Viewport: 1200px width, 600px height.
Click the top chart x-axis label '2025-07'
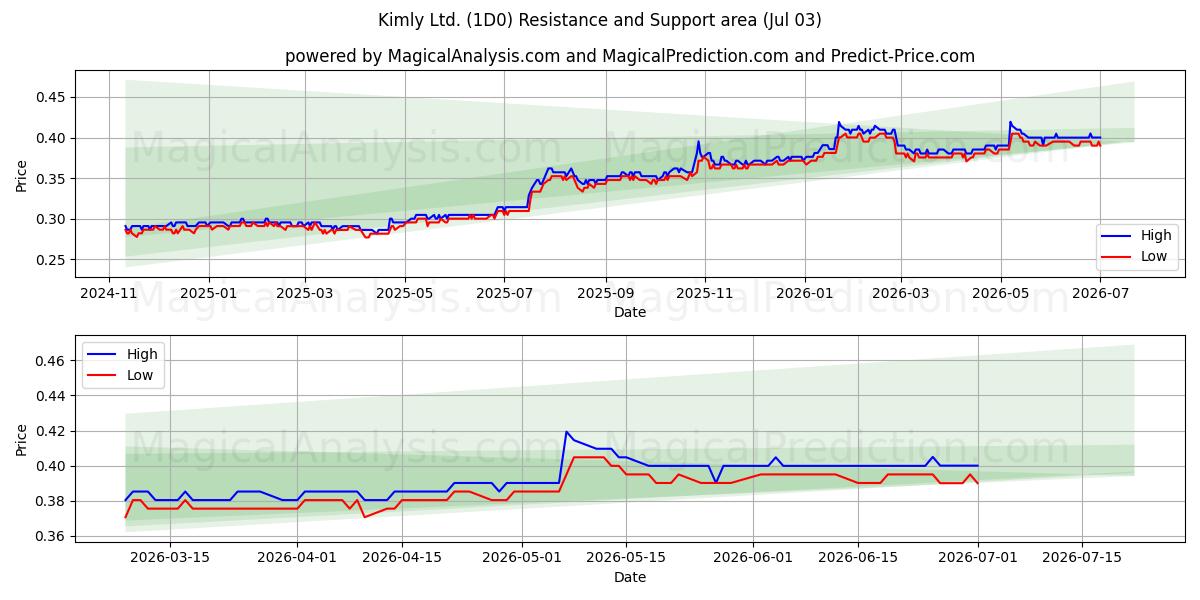click(504, 294)
